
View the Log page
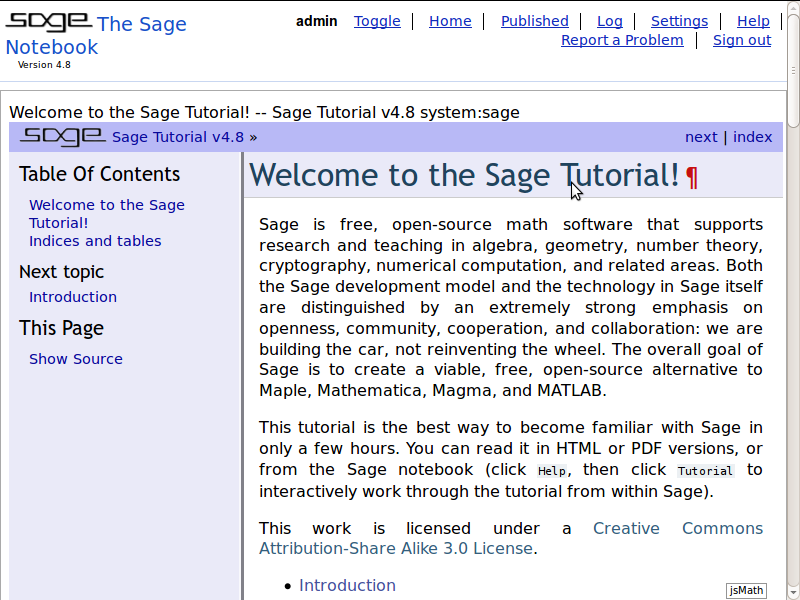(609, 21)
